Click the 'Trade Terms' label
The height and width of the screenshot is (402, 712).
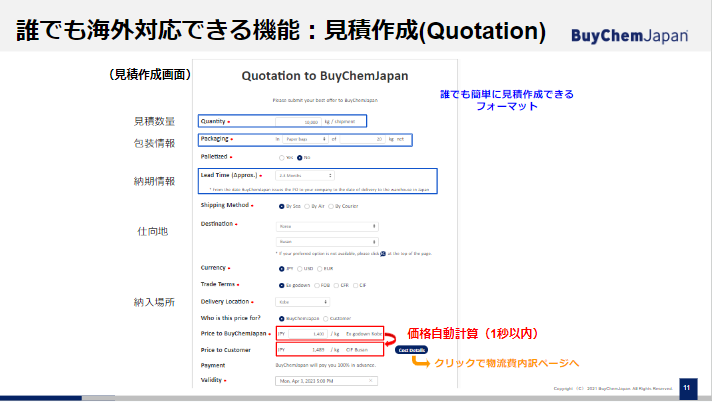[218, 284]
